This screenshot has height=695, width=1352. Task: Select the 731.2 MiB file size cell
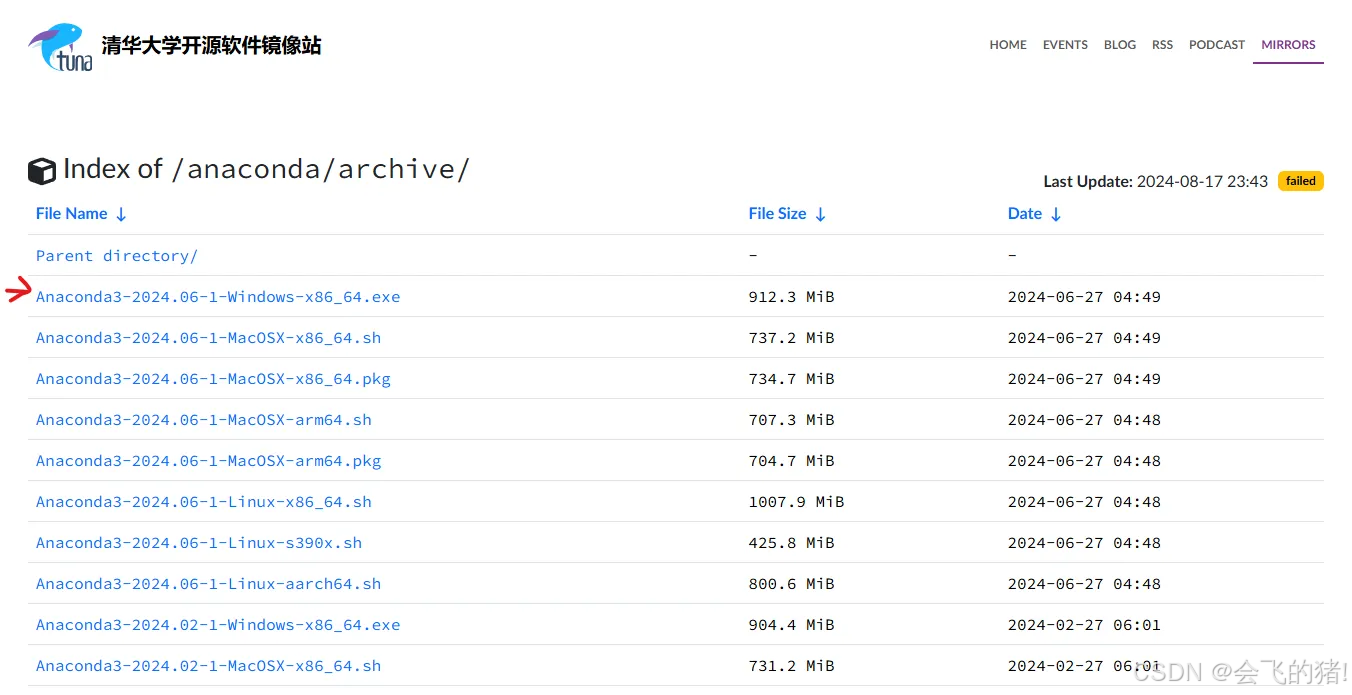click(x=791, y=666)
